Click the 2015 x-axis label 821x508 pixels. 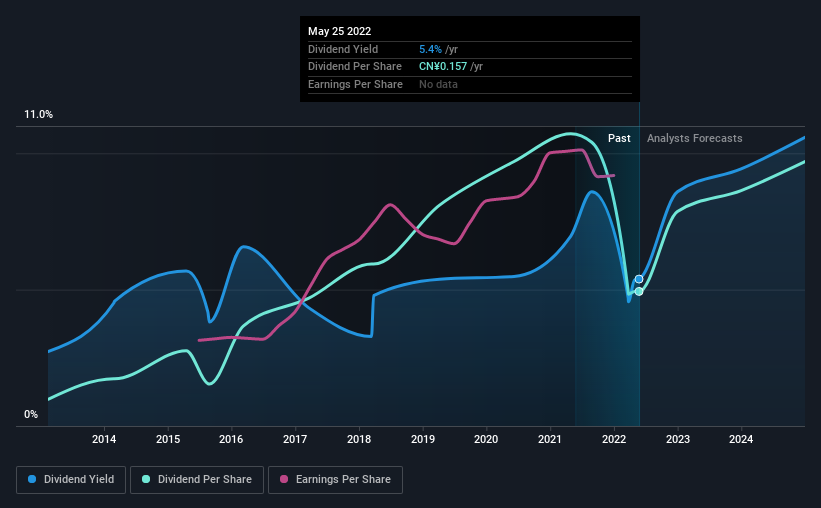(168, 439)
